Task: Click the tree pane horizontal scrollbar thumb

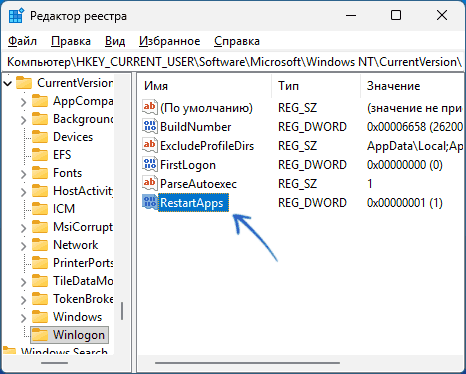Action: tap(54, 363)
